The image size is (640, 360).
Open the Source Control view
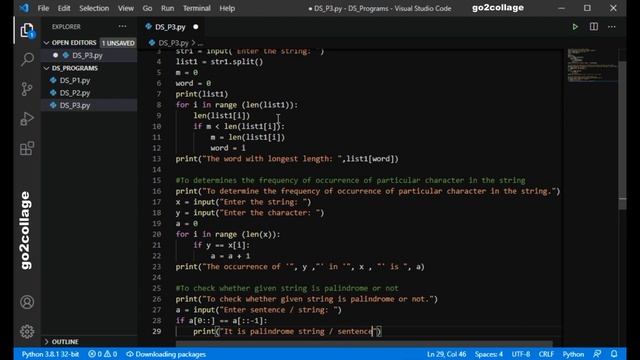click(x=27, y=89)
